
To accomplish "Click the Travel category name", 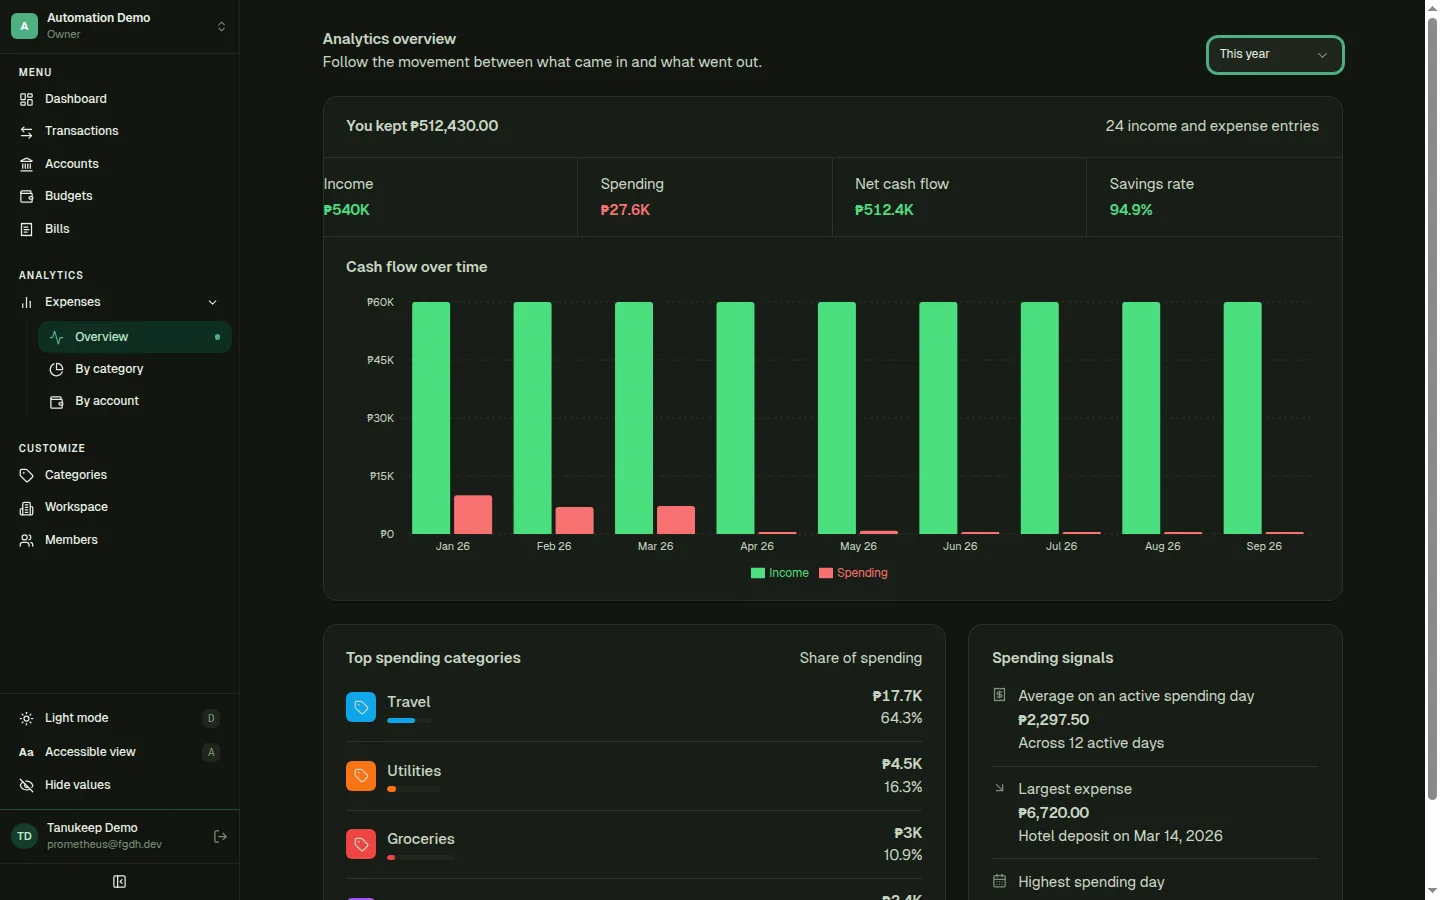I will tap(409, 702).
